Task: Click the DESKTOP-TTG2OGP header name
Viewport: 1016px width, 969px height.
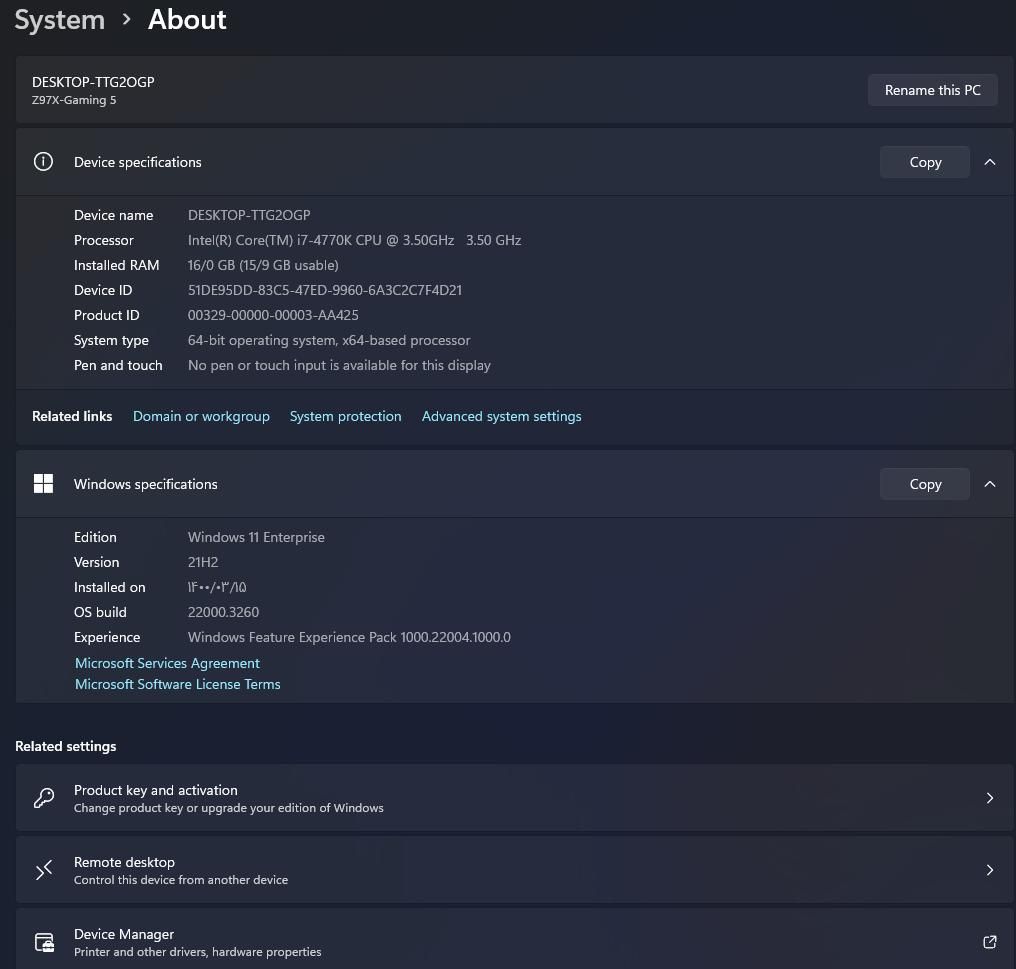Action: pos(93,82)
